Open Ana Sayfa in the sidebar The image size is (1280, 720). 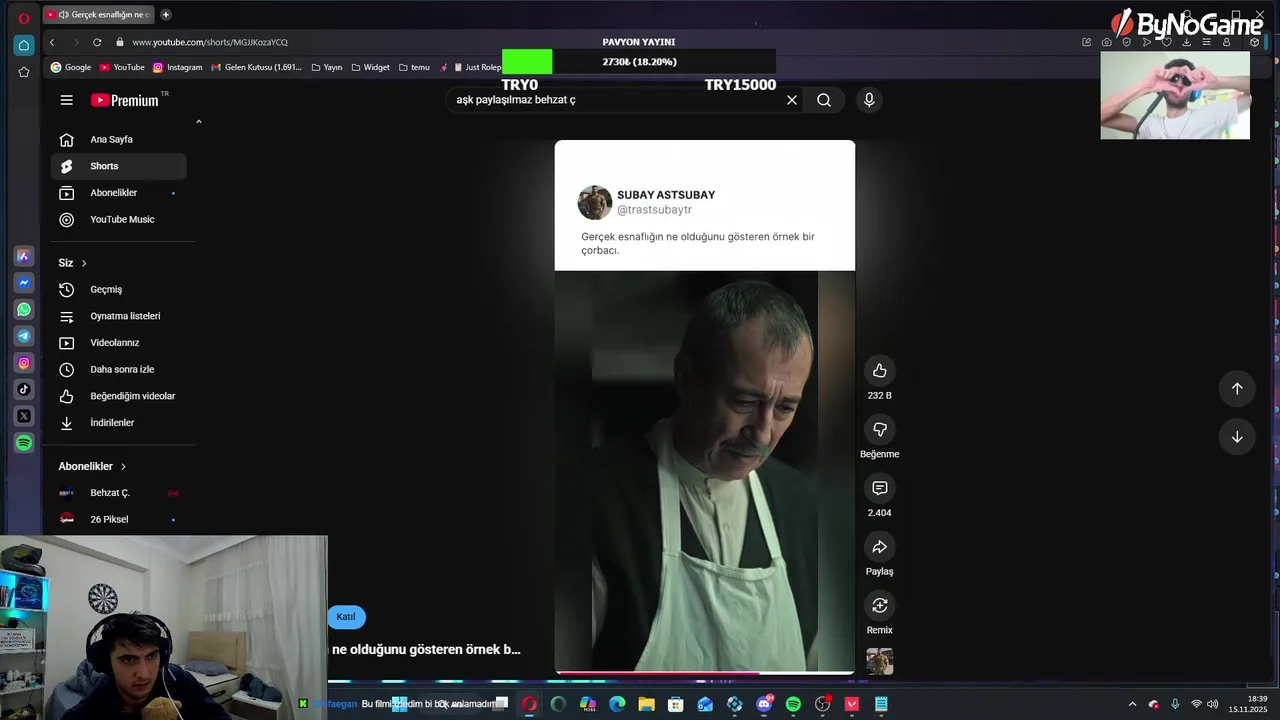(118, 140)
